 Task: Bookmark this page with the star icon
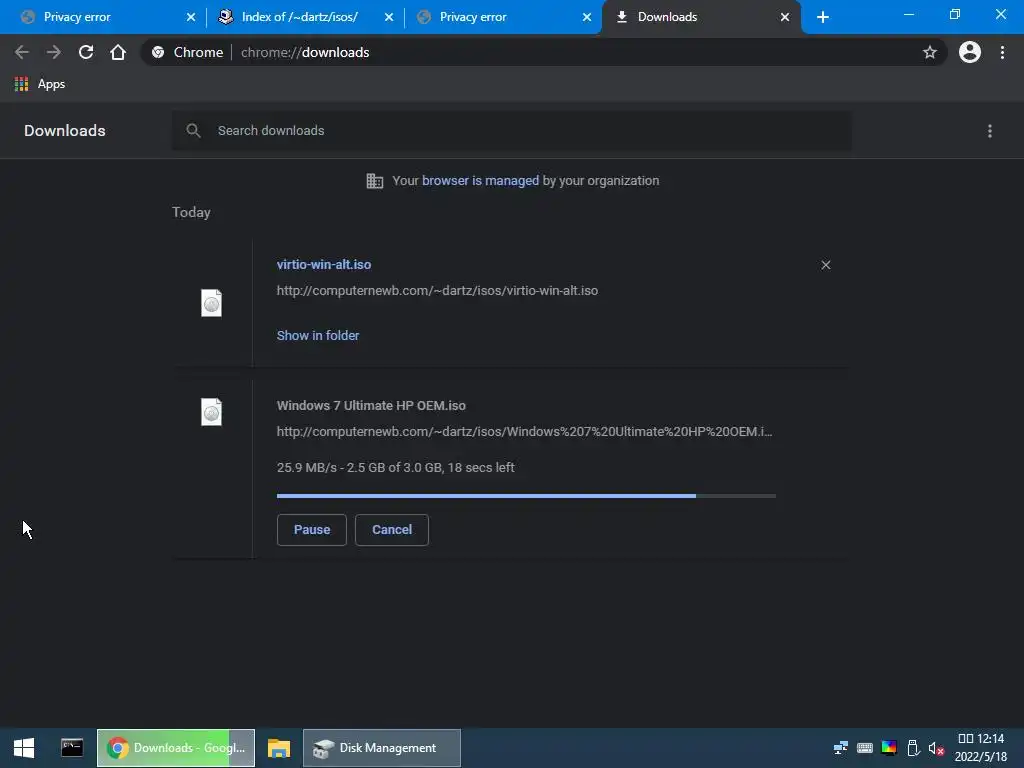click(x=930, y=52)
